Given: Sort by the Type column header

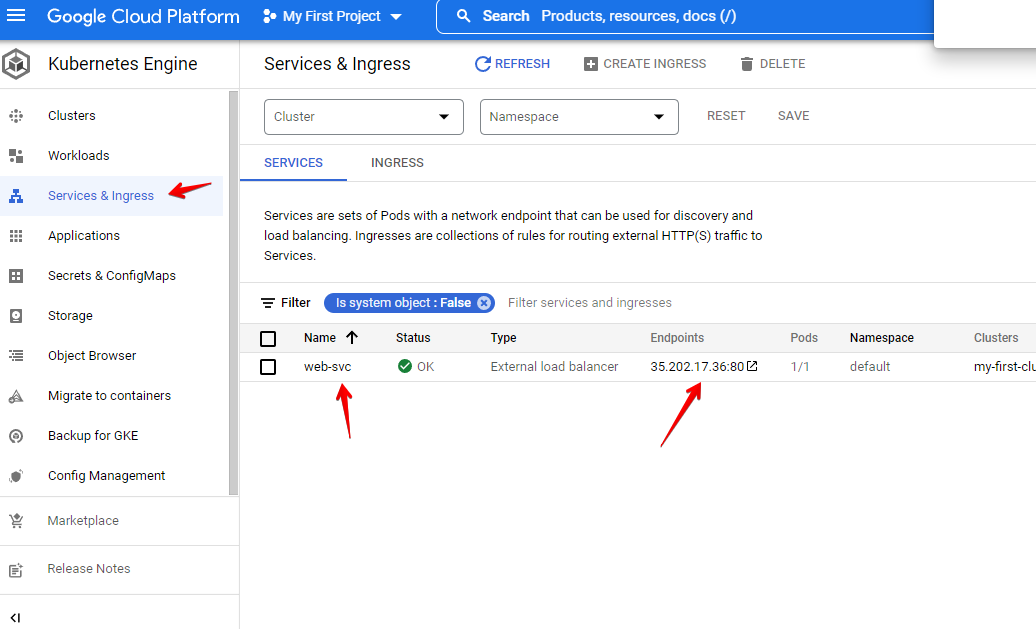Looking at the screenshot, I should (x=503, y=338).
